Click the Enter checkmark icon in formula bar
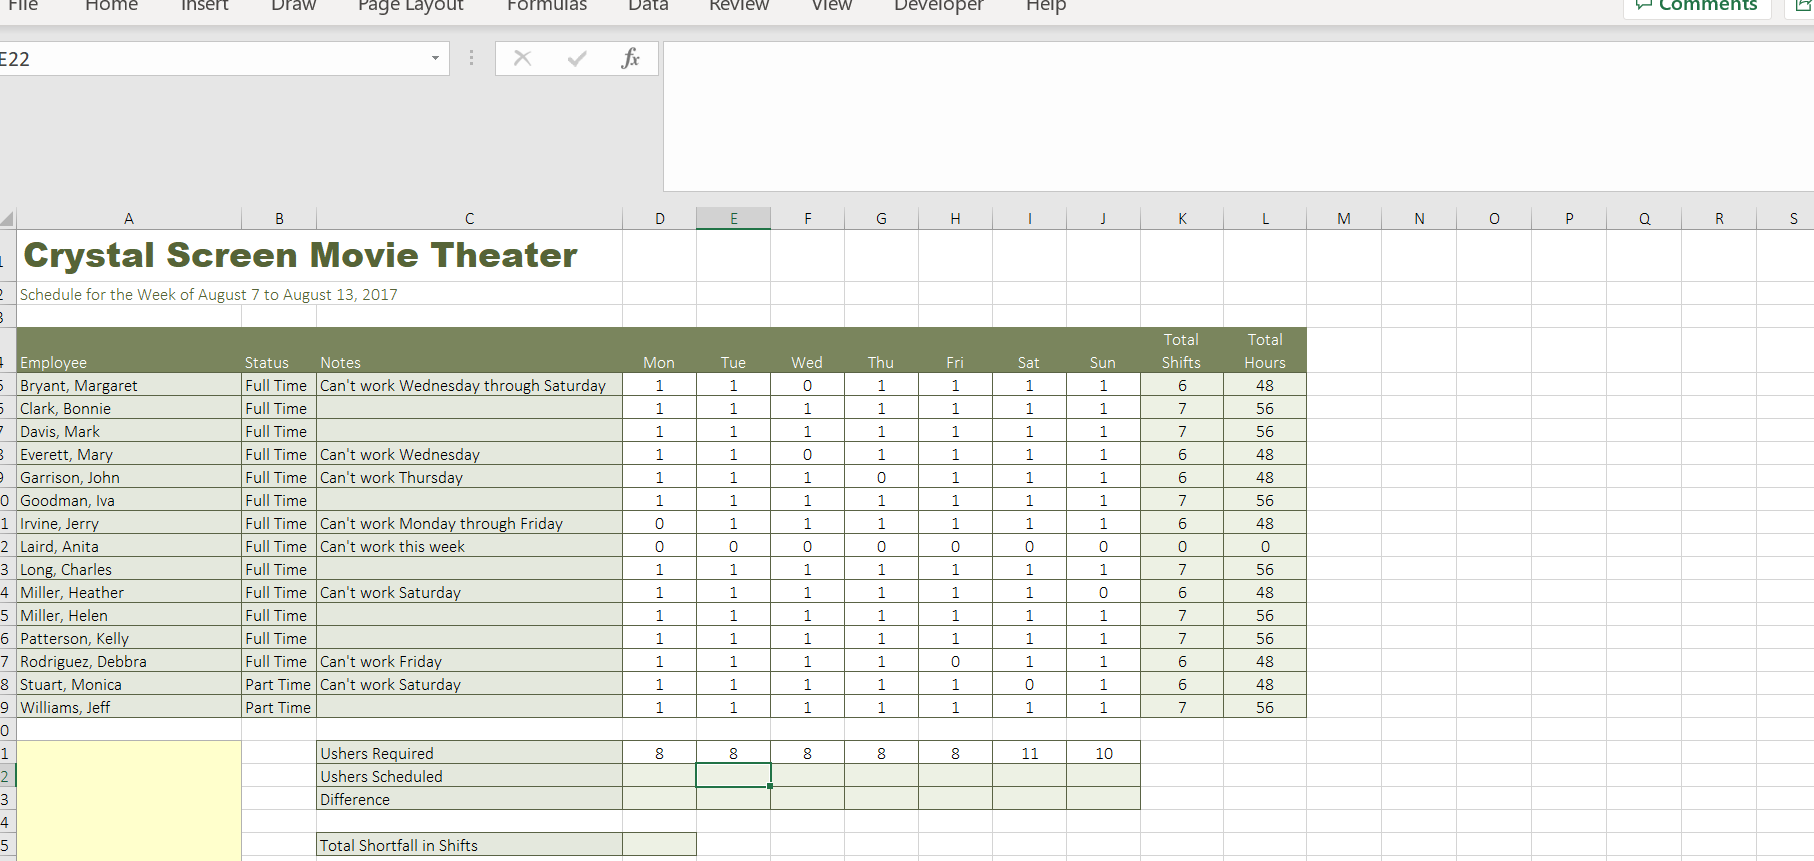The height and width of the screenshot is (861, 1814). [x=577, y=58]
